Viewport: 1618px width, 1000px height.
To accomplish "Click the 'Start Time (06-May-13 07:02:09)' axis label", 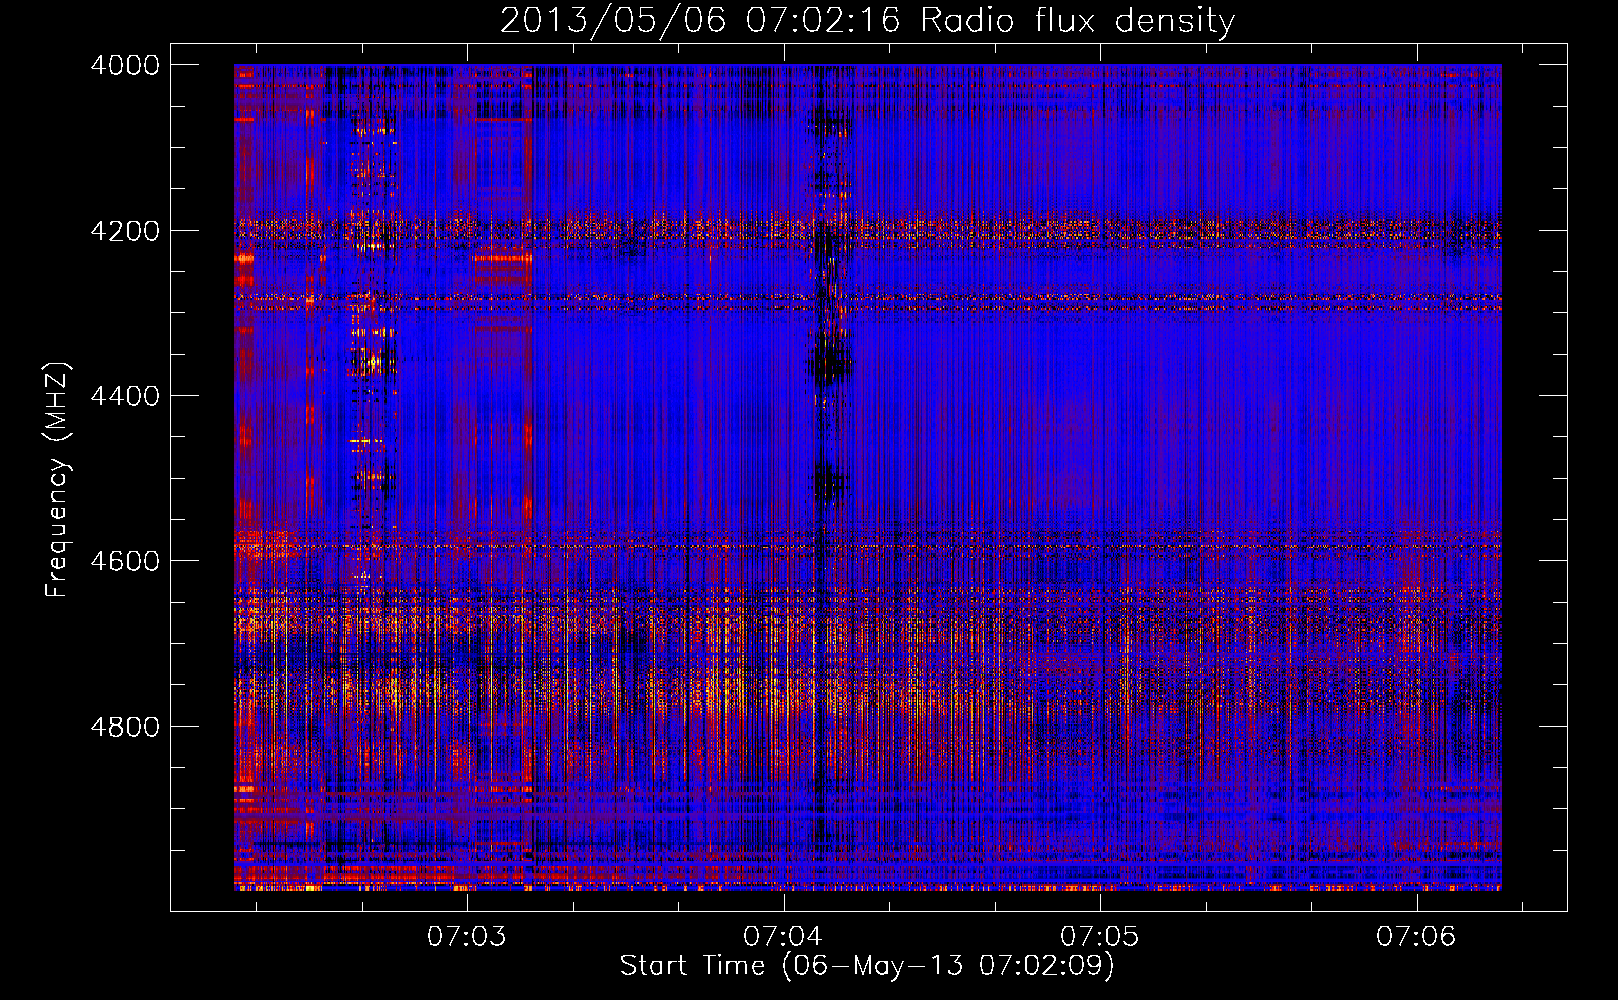I will (867, 966).
